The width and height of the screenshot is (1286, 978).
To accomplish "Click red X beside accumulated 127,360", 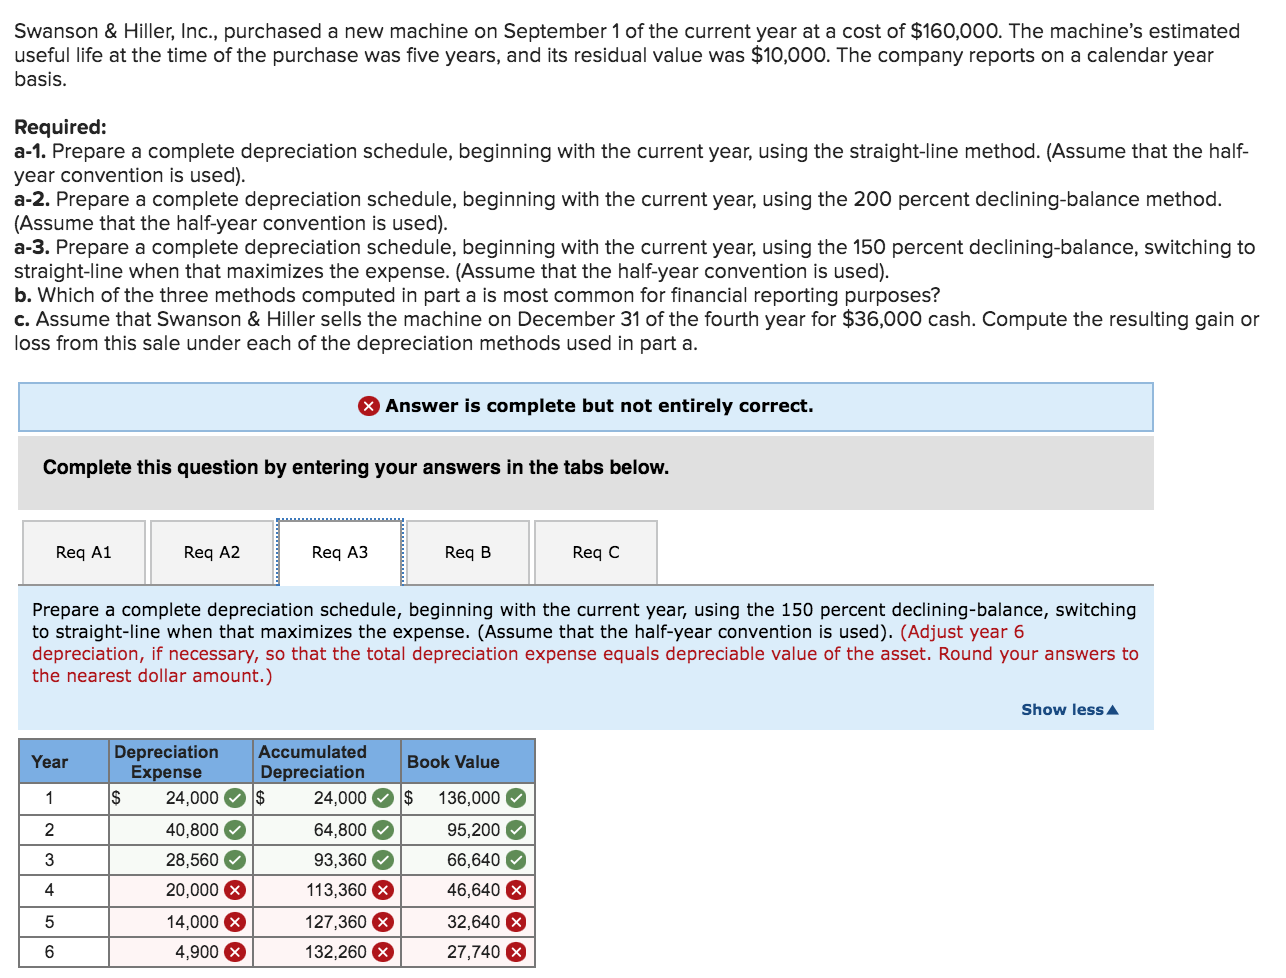I will pos(383,922).
